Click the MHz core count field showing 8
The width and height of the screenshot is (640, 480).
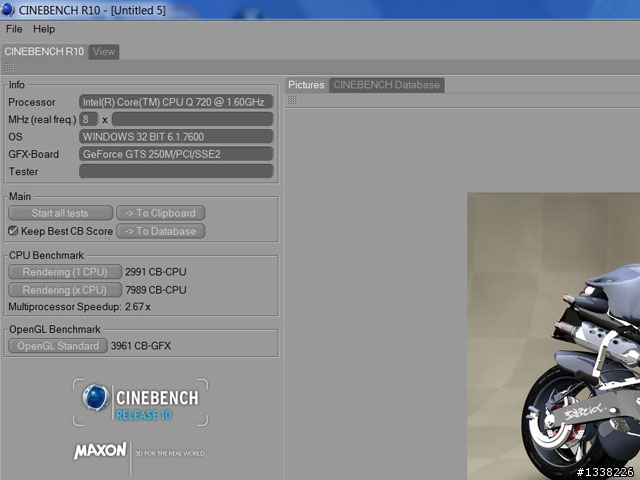click(89, 119)
